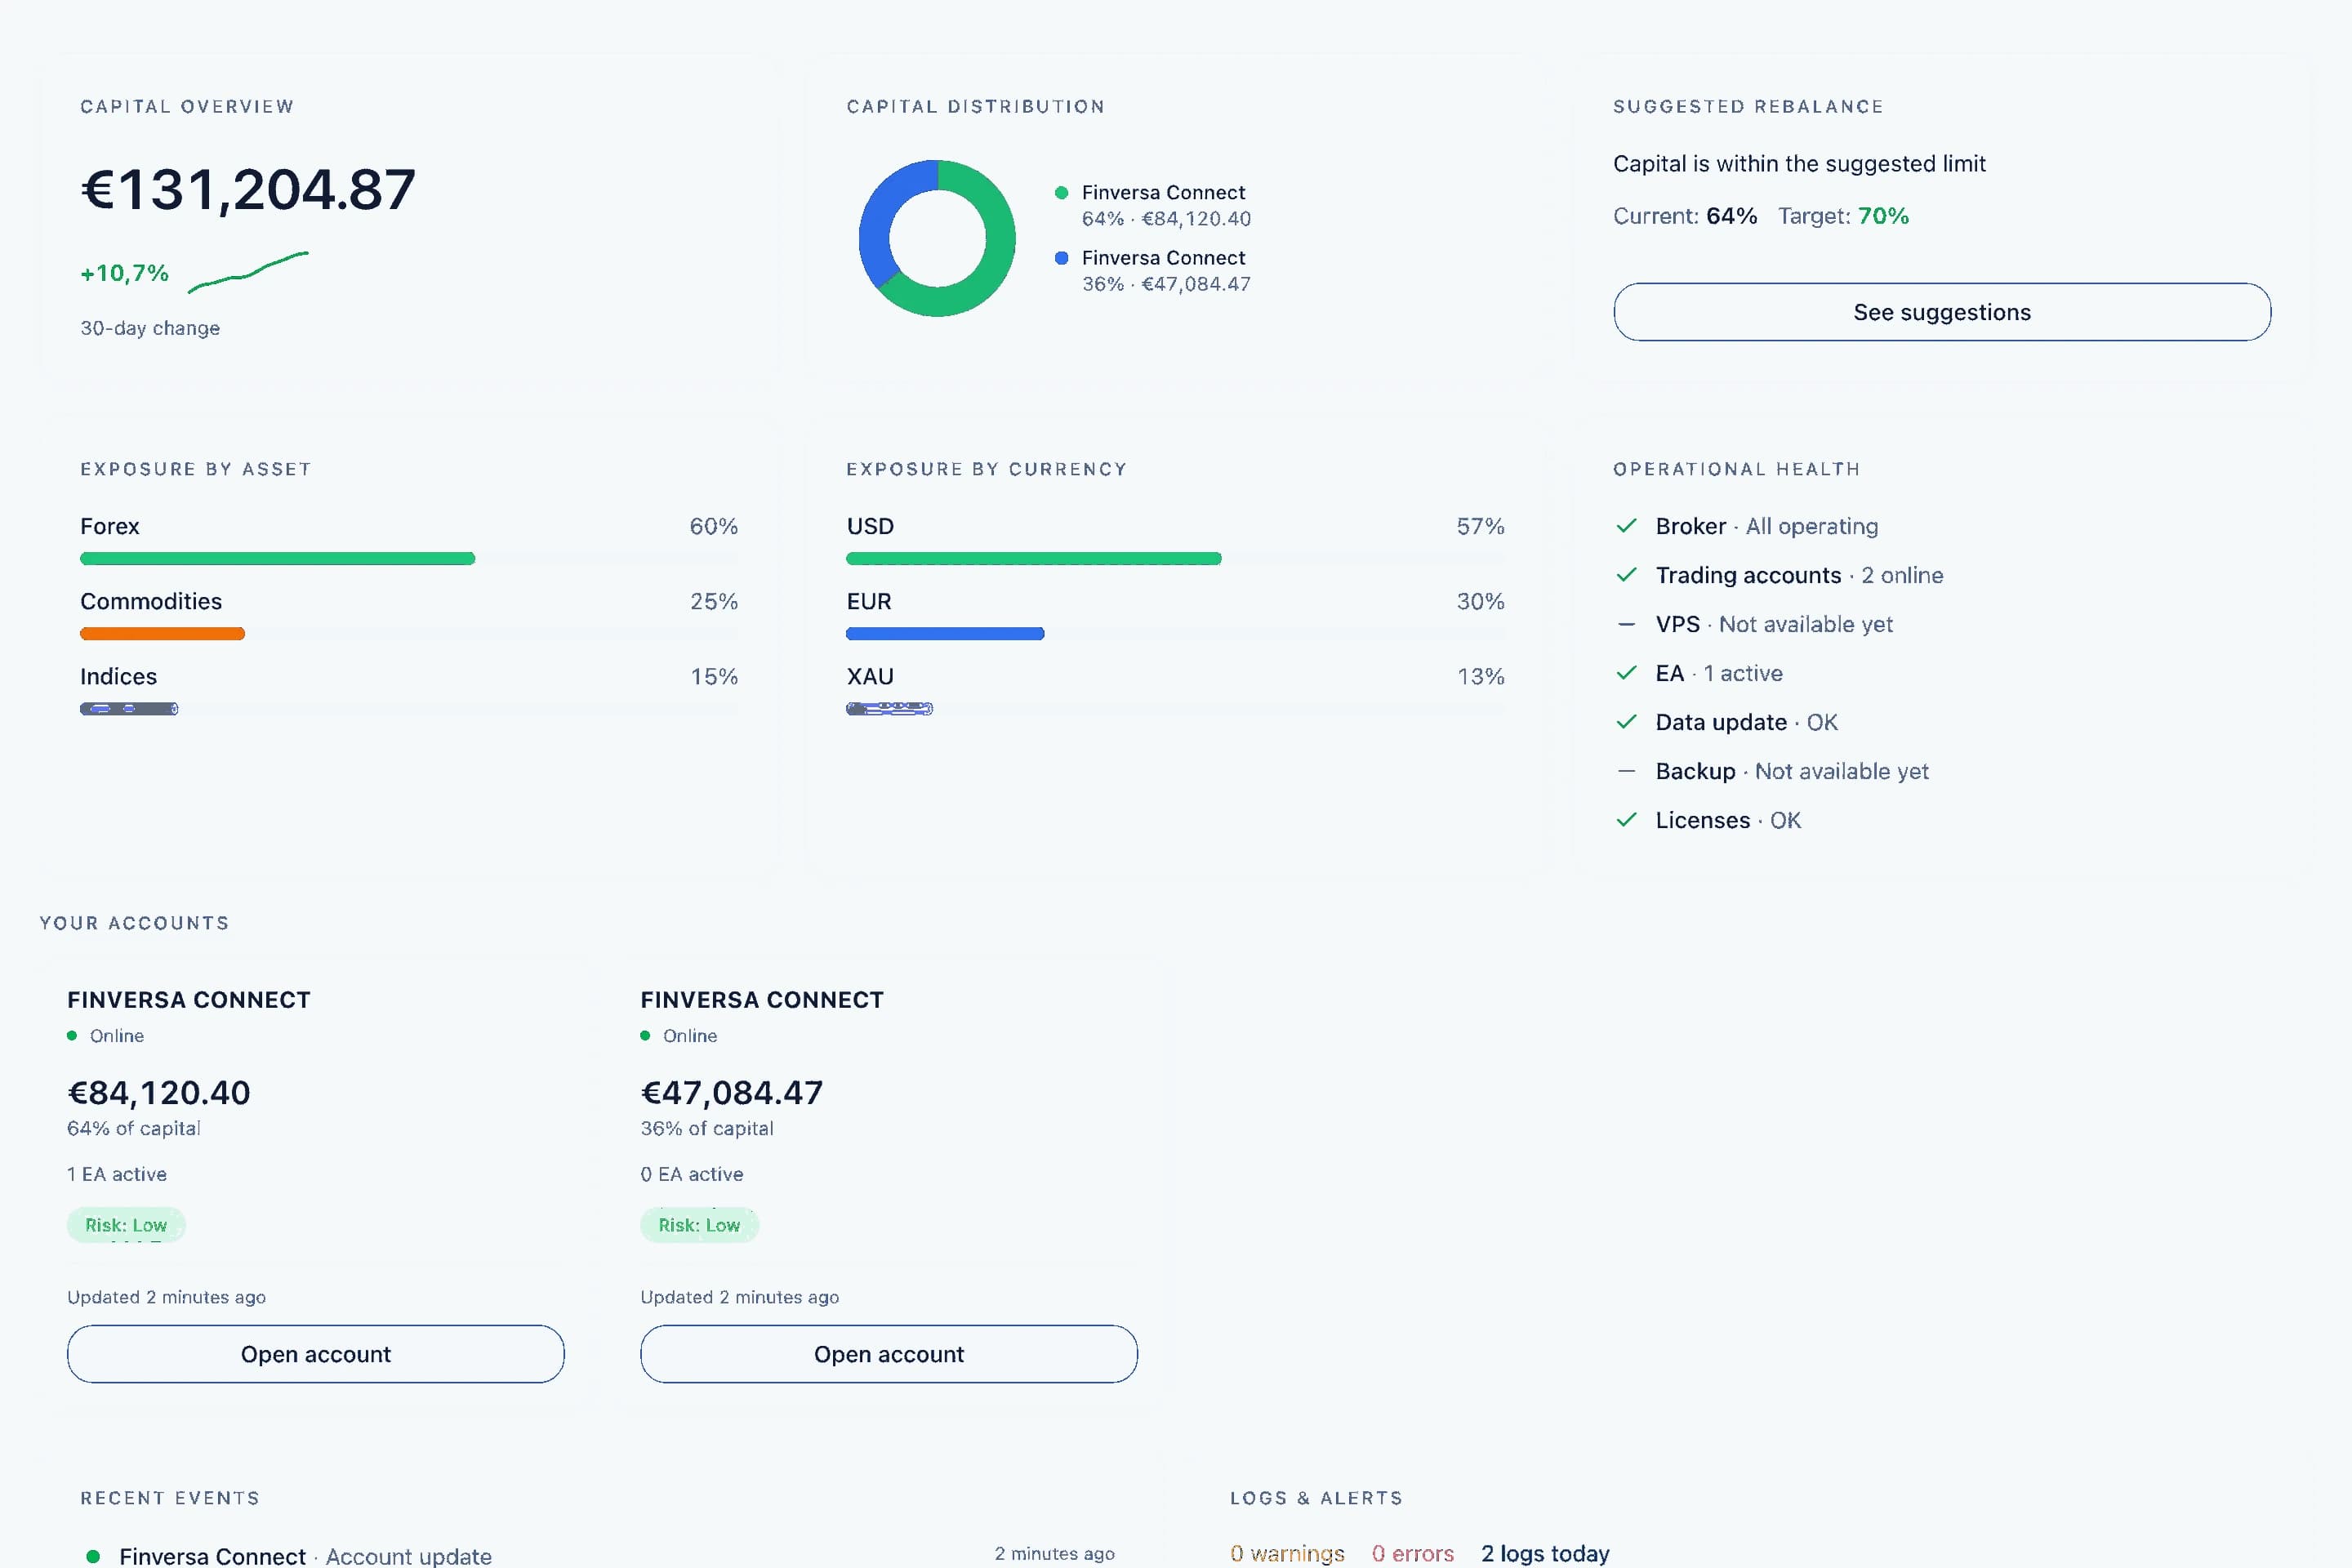
Task: Select the Risk: Low badge on first account
Action: point(126,1225)
